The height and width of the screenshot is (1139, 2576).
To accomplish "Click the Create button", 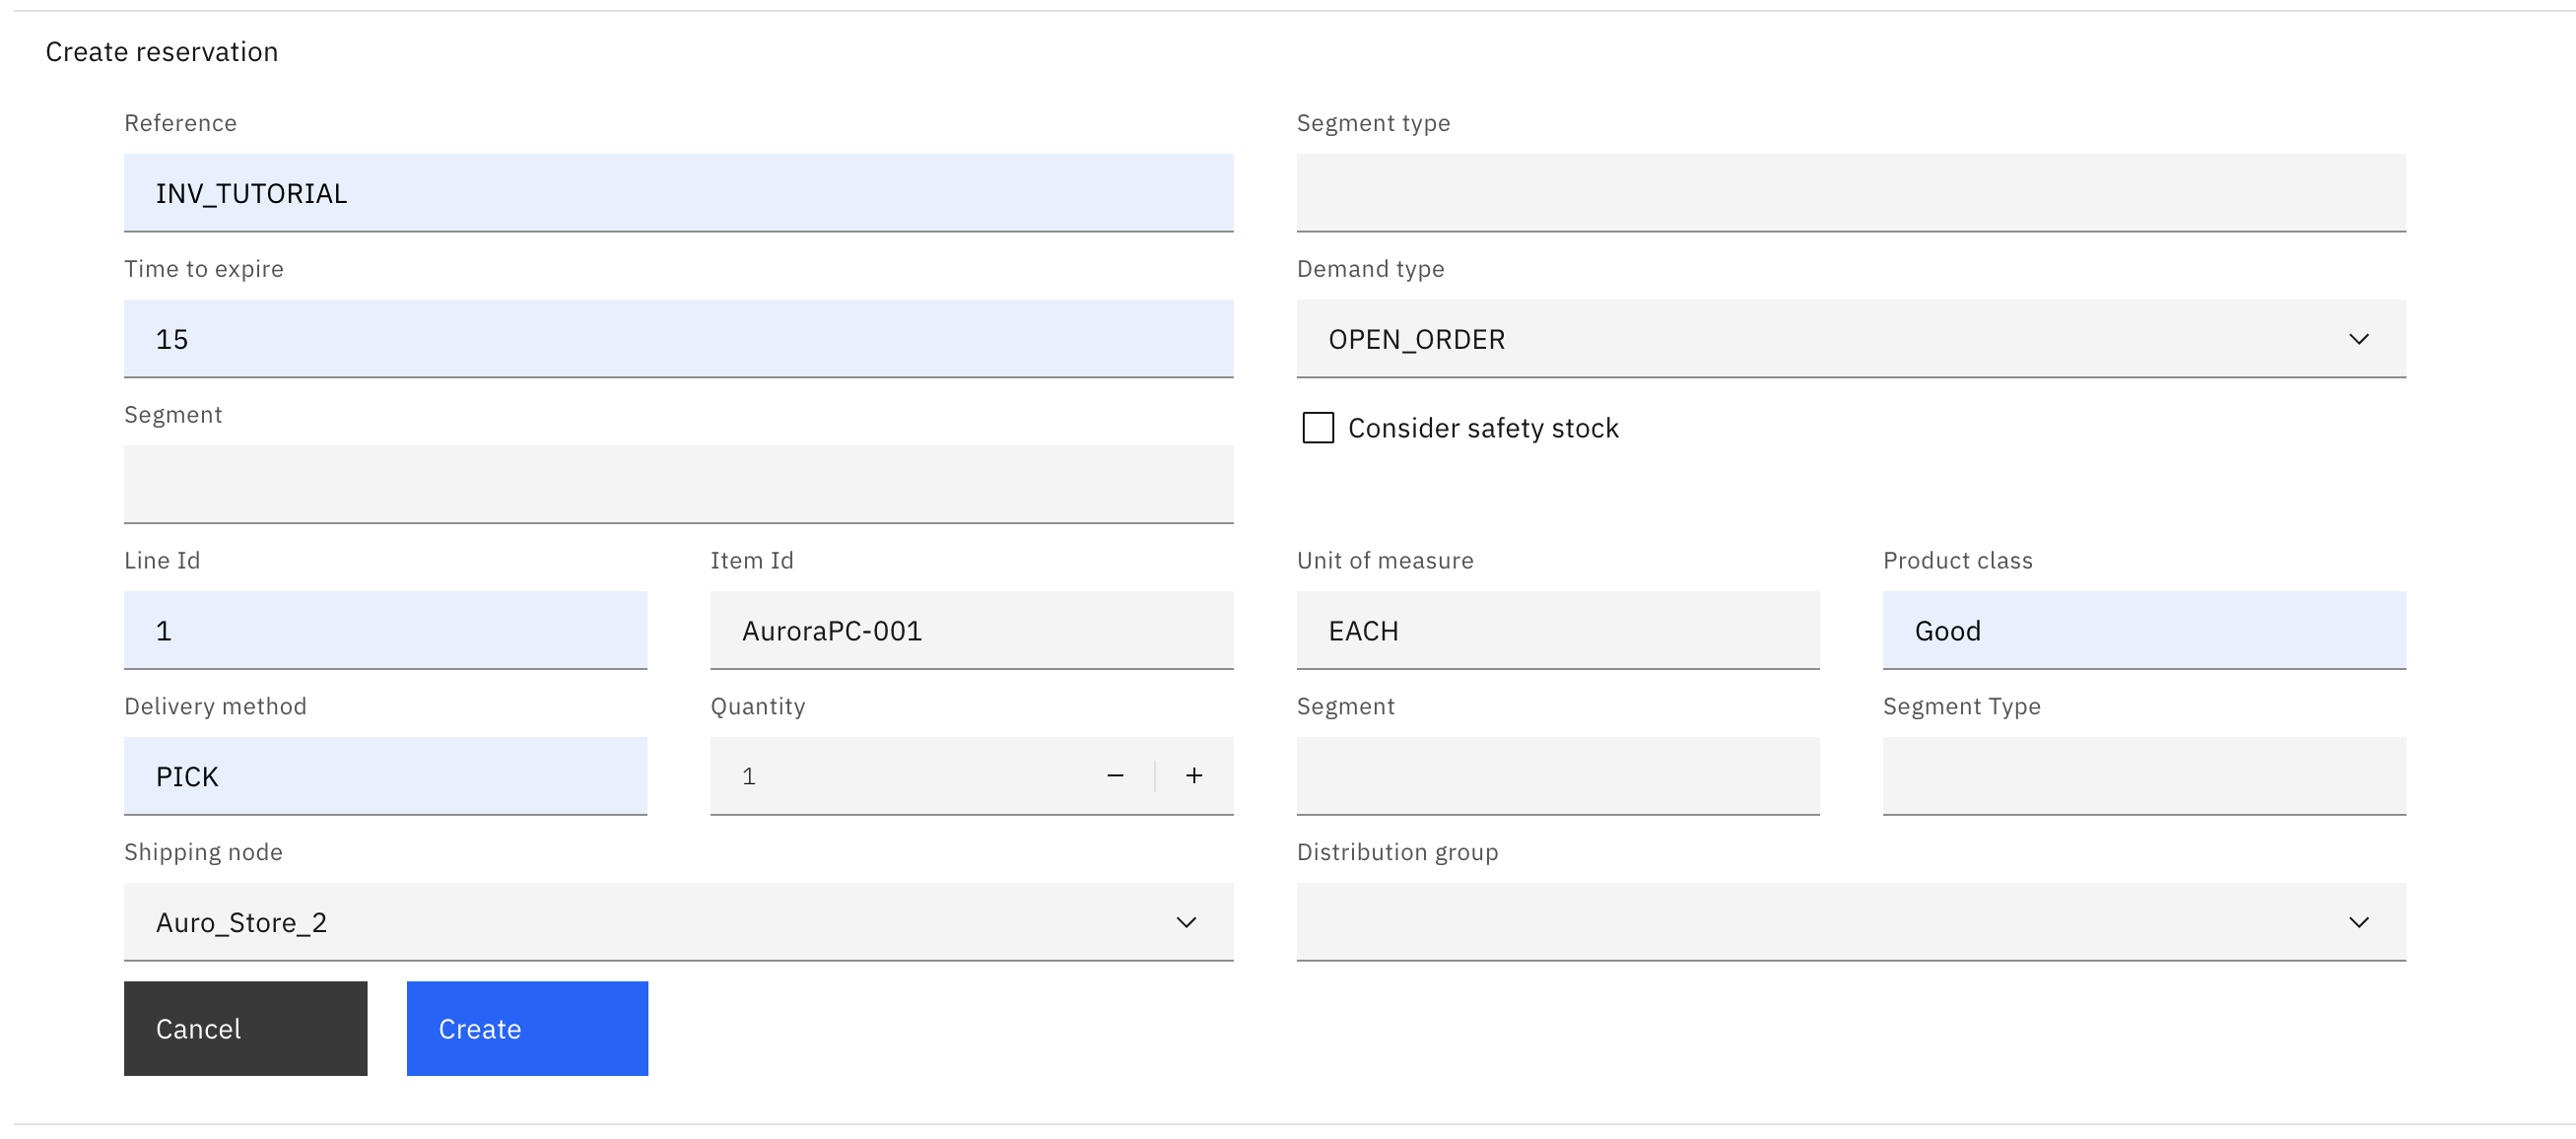I will [527, 1029].
